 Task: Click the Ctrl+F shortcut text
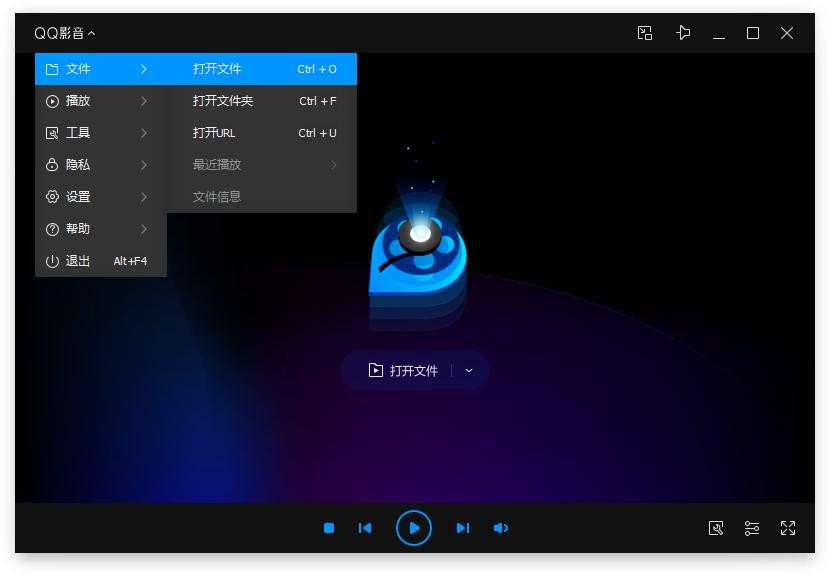pyautogui.click(x=318, y=101)
